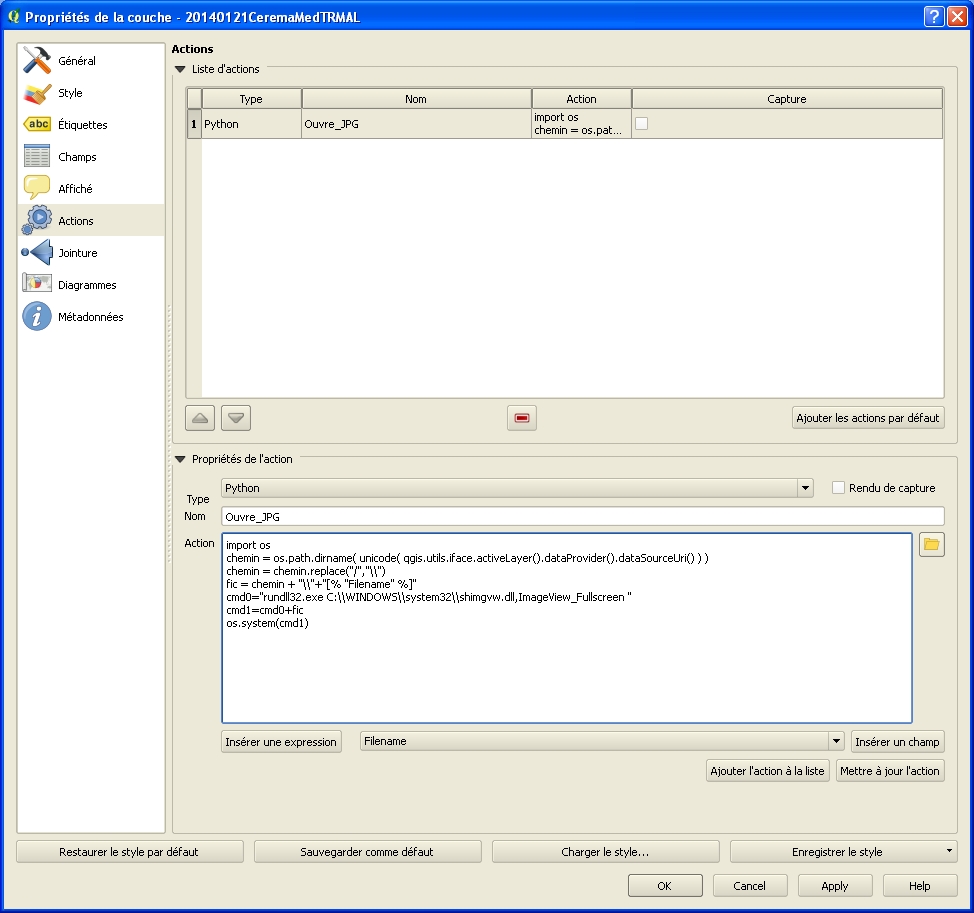Screen dimensions: 974x913
Task: Select the Actions gear icon
Action: point(37,220)
